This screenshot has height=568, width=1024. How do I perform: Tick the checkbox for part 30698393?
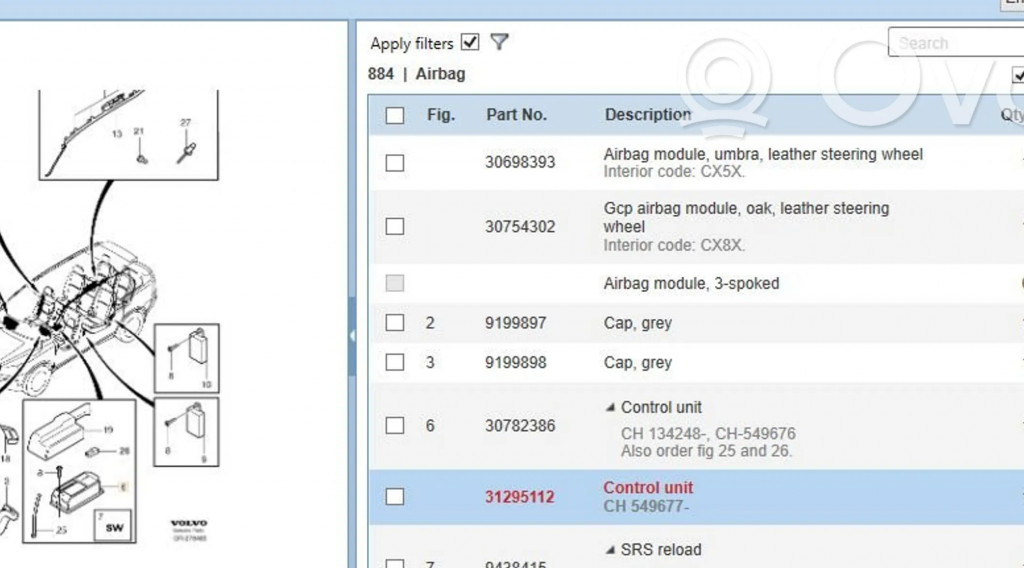[395, 162]
